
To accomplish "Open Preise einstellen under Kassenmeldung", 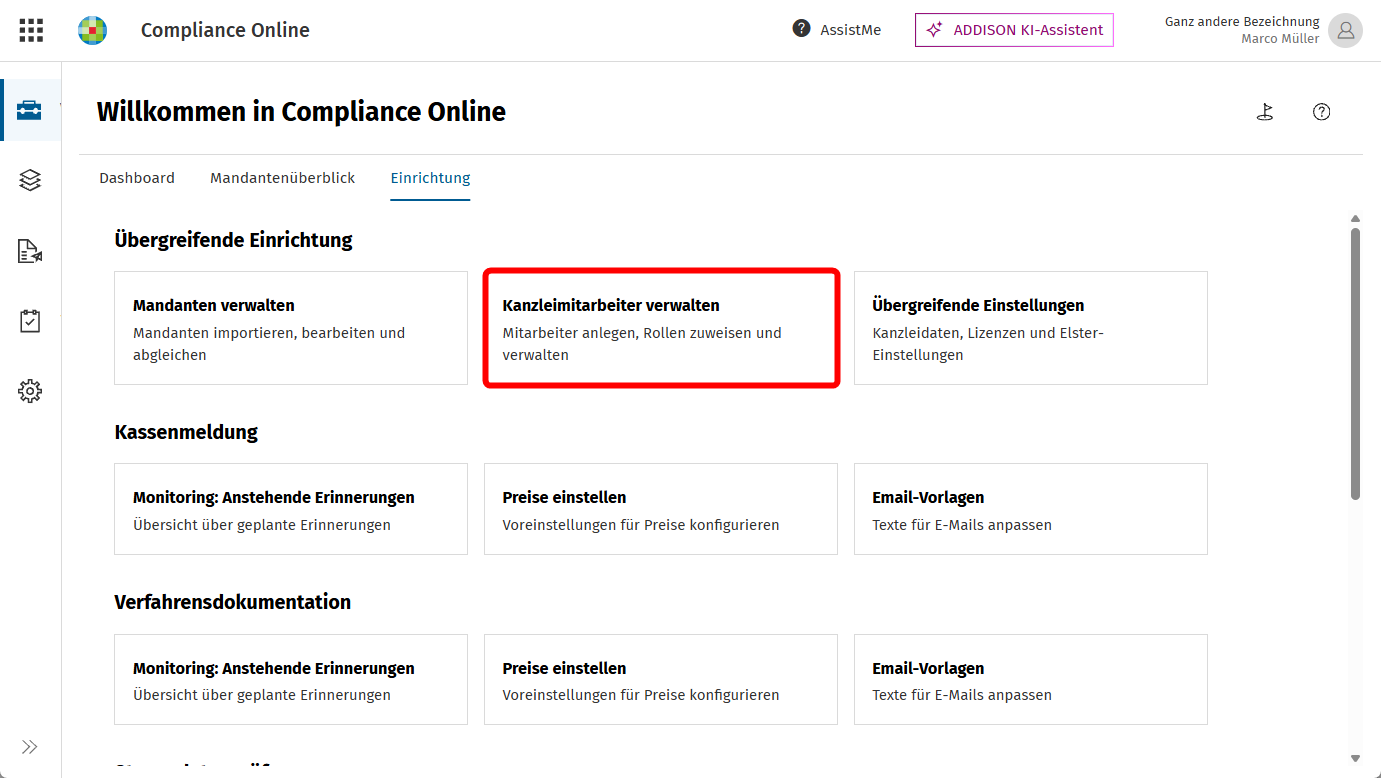I will 661,509.
